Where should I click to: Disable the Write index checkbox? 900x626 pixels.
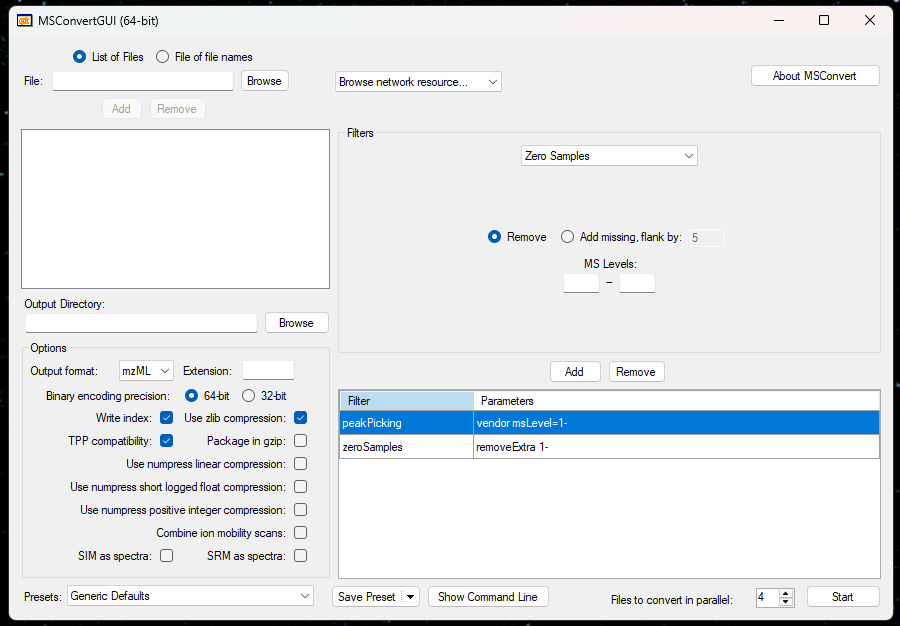[167, 418]
